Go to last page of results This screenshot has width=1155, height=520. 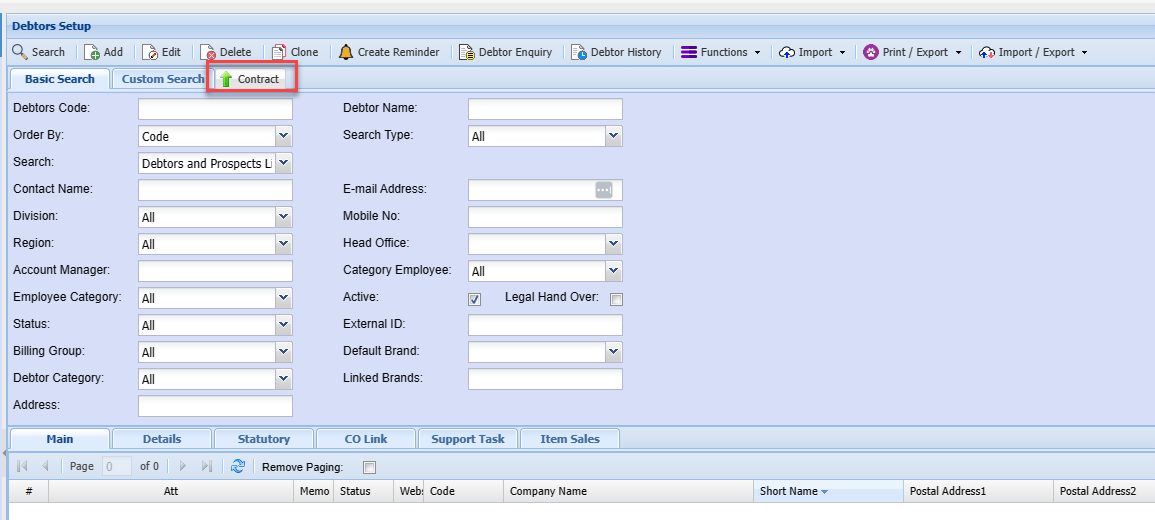(206, 466)
